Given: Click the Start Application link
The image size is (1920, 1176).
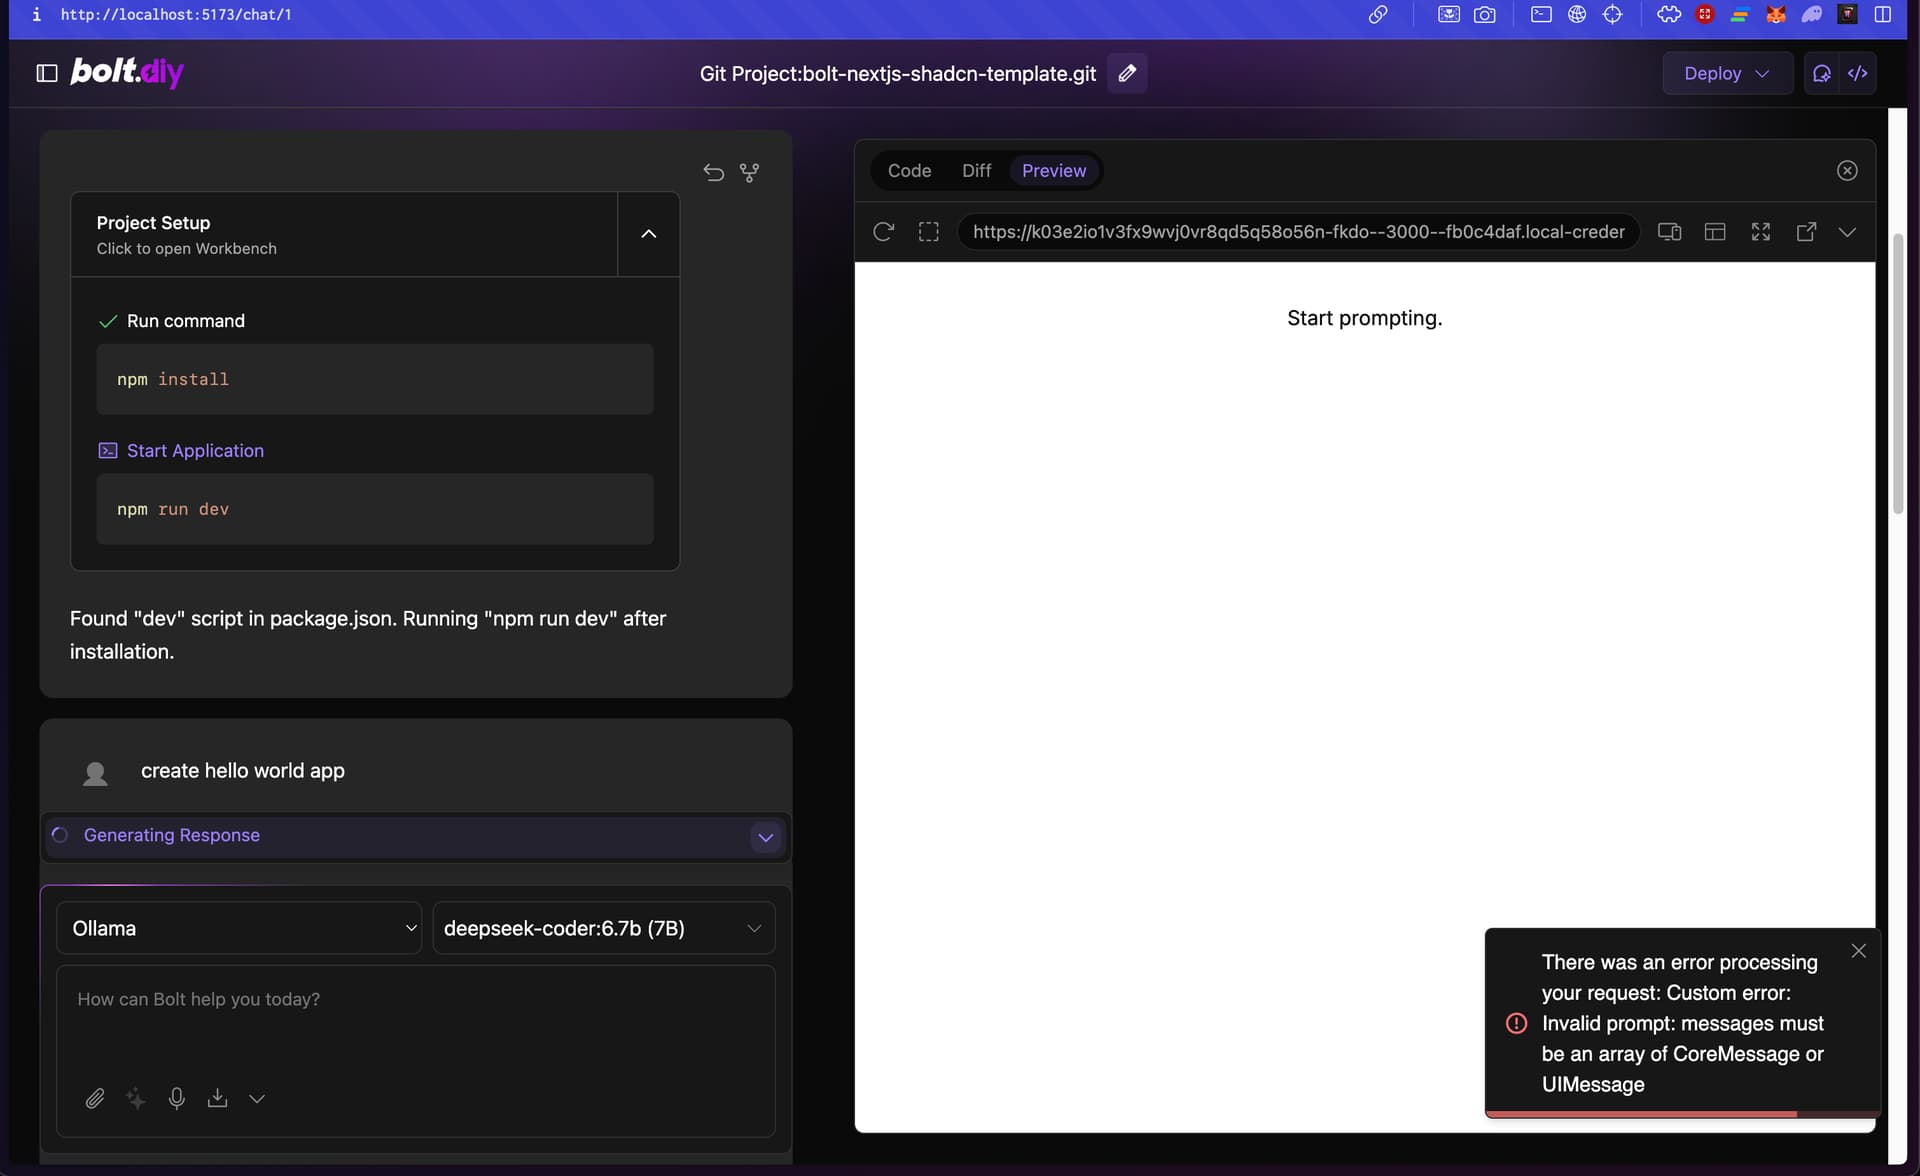Looking at the screenshot, I should point(195,451).
